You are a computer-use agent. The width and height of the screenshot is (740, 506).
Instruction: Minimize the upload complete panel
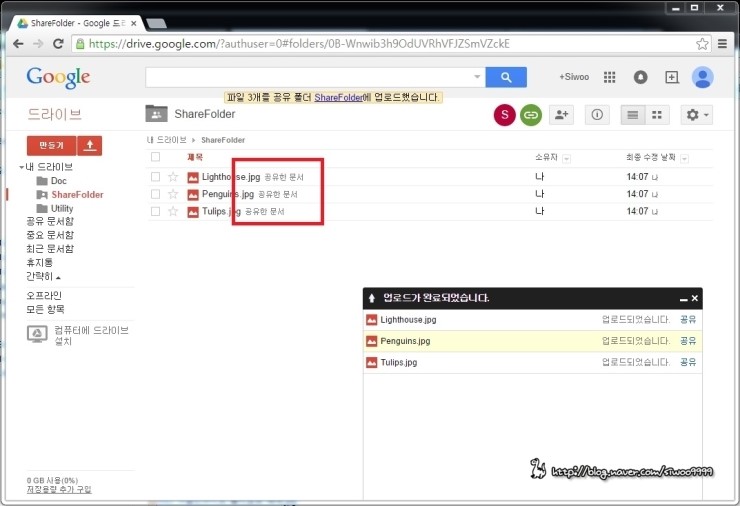point(683,299)
